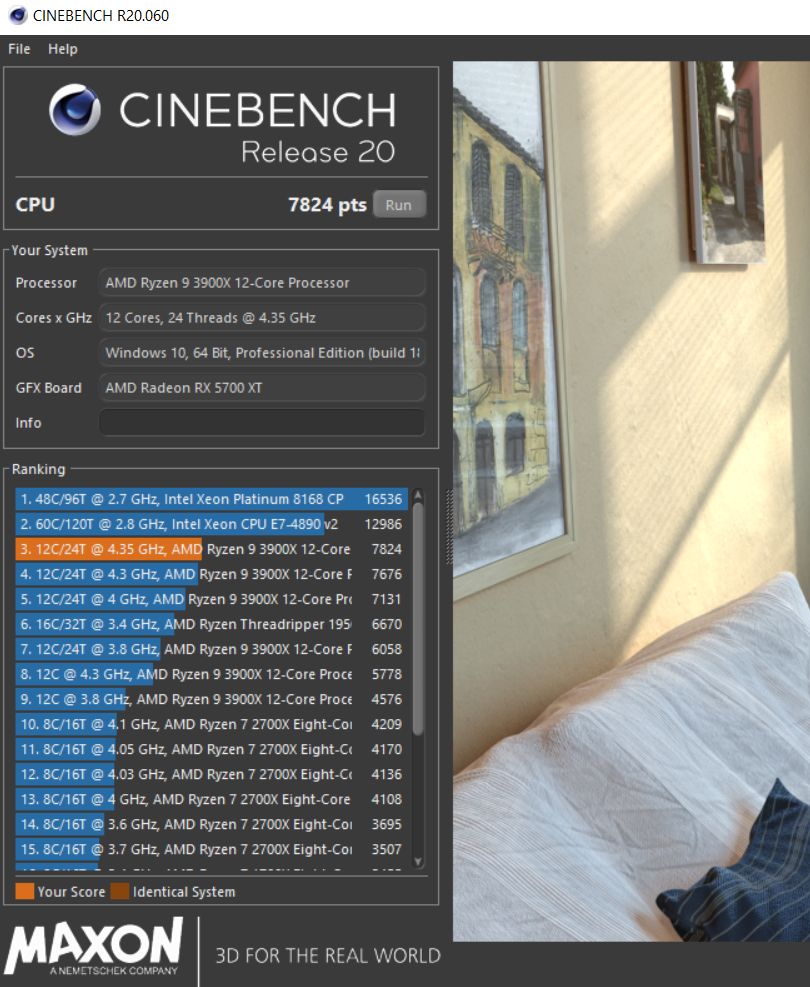This screenshot has width=810, height=987.
Task: Click the Processor name field
Action: click(262, 283)
